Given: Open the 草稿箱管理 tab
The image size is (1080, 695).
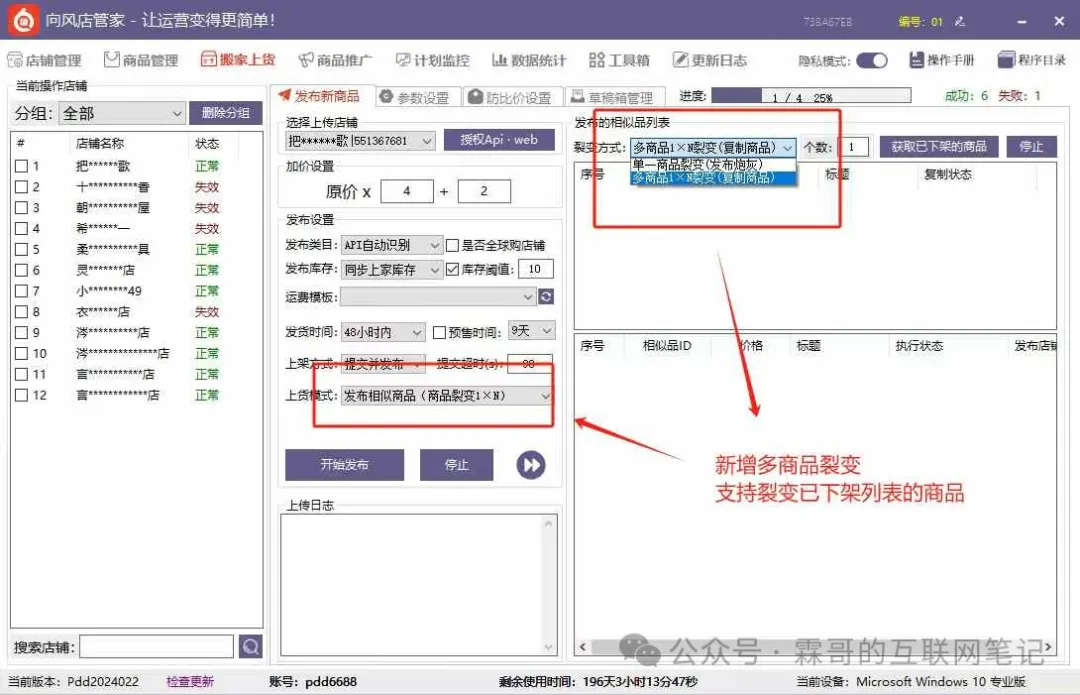Looking at the screenshot, I should point(611,97).
